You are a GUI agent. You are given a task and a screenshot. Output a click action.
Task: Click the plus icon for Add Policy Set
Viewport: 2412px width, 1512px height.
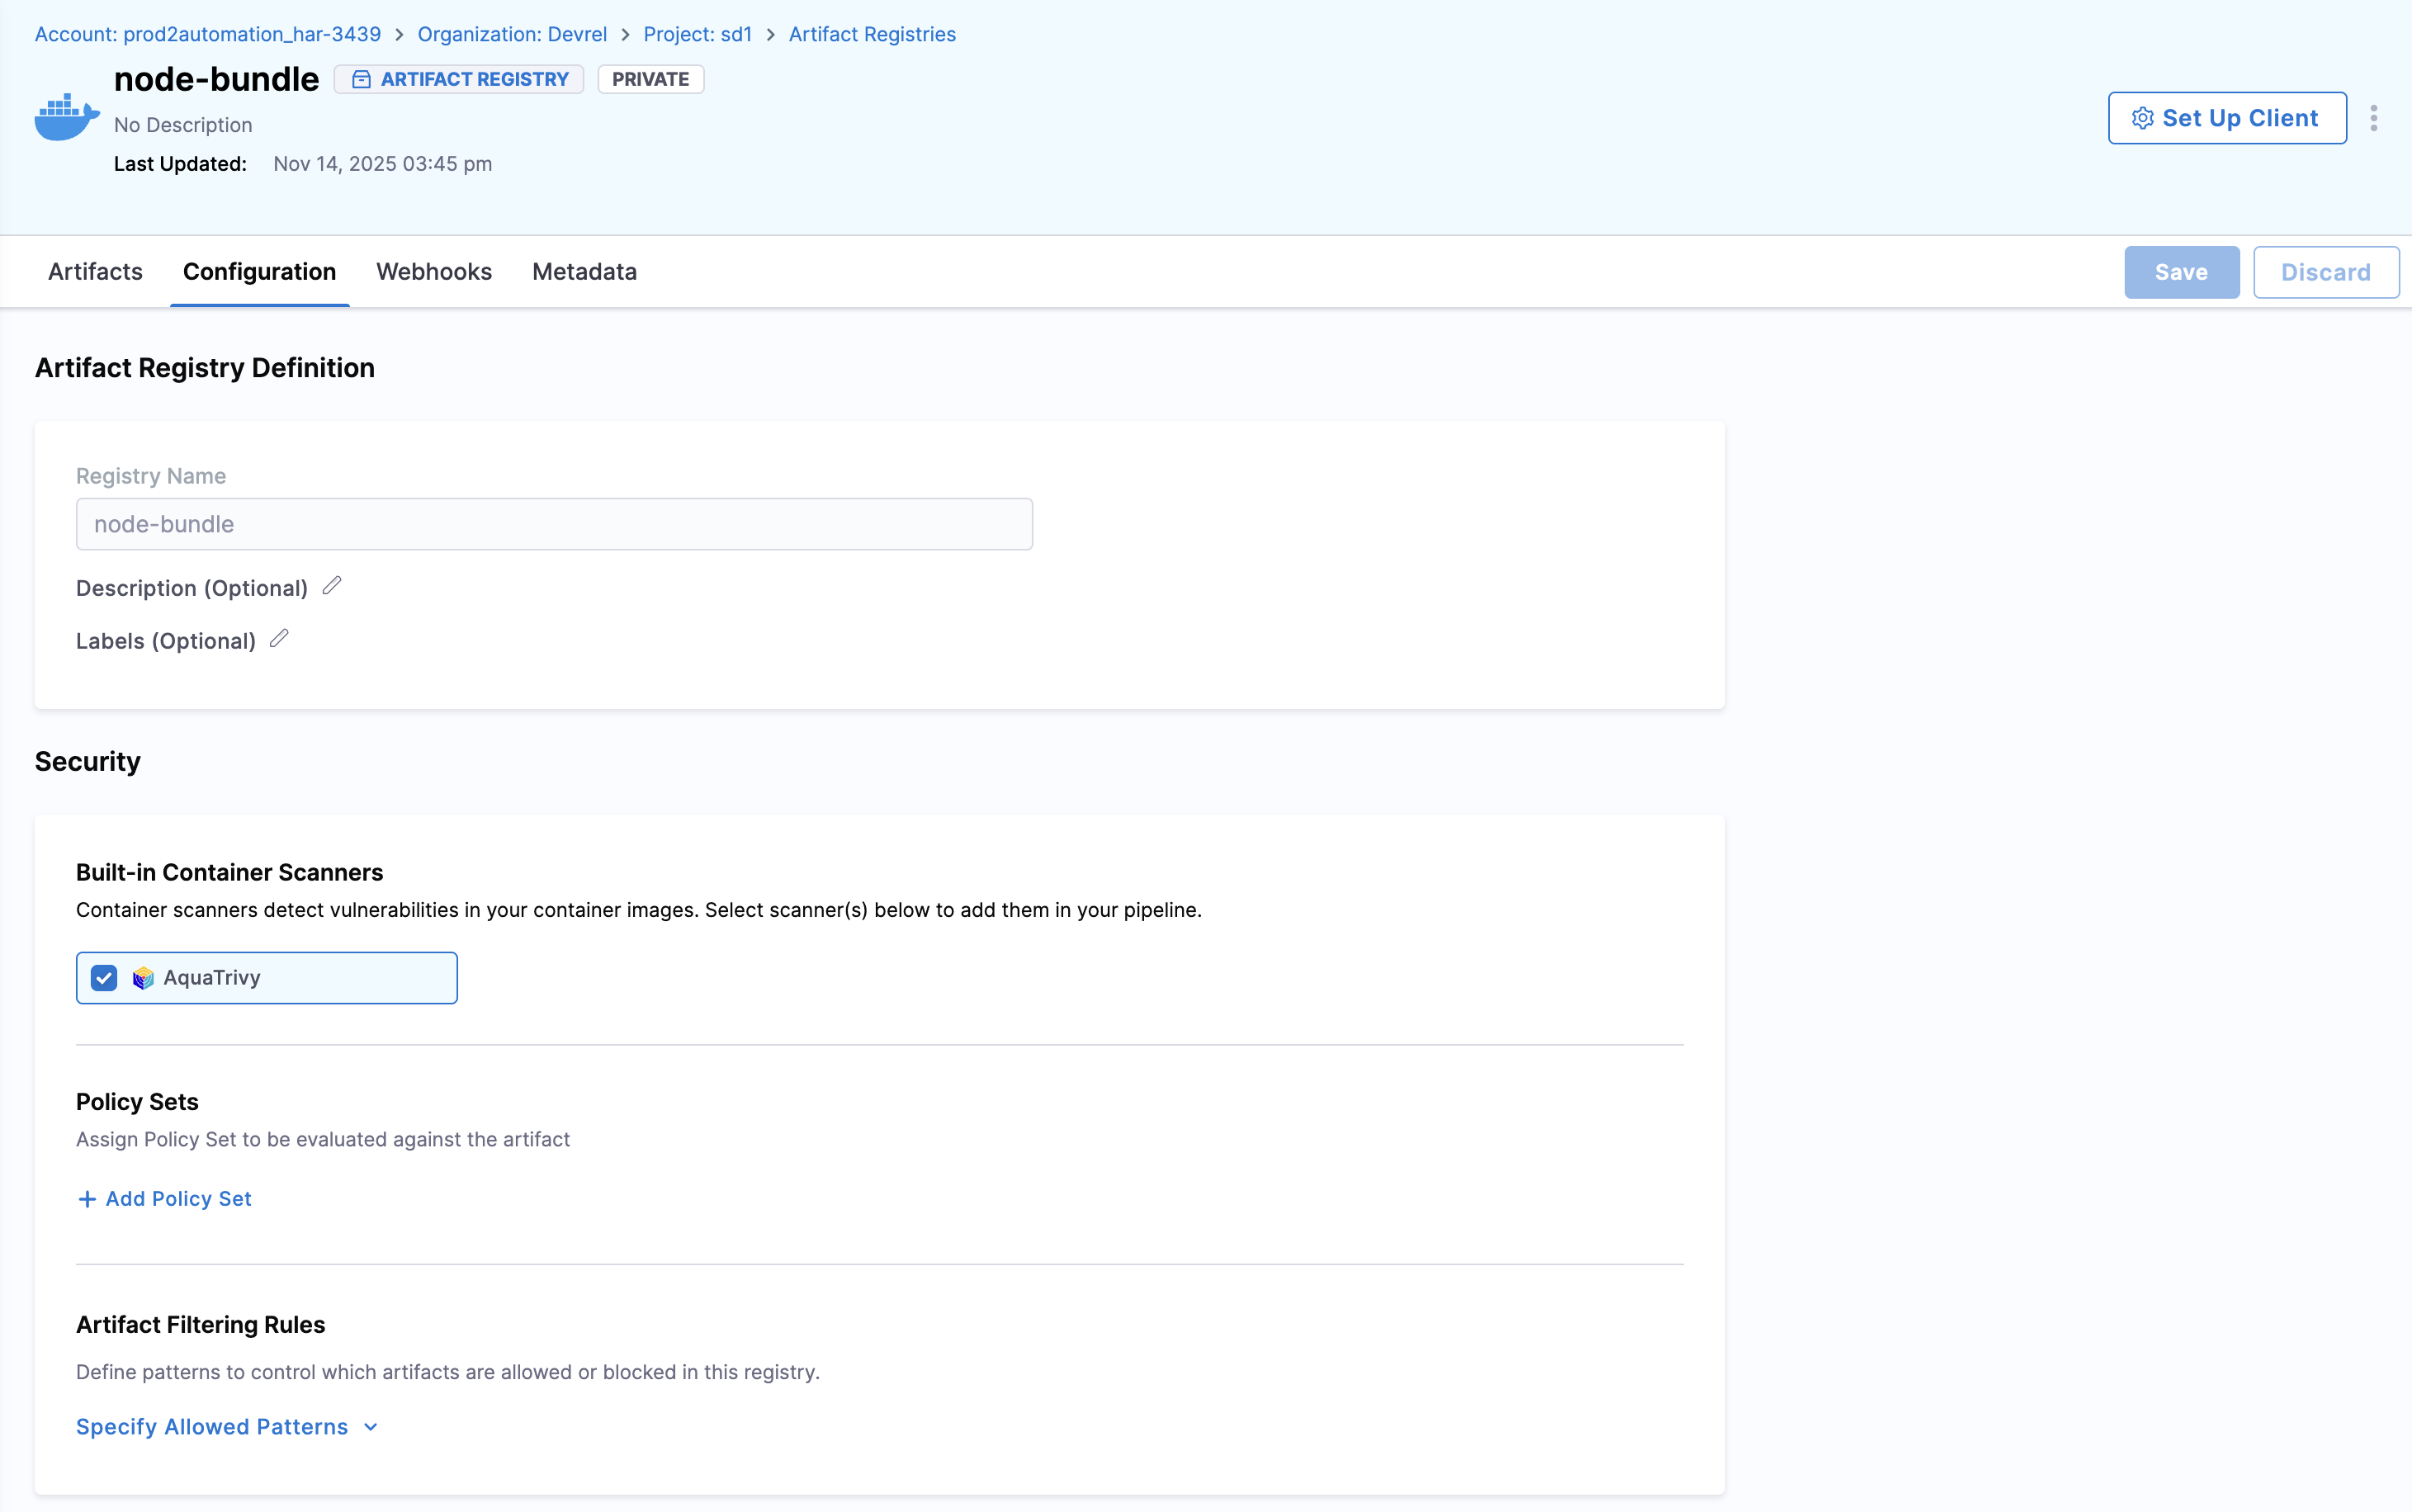87,1199
